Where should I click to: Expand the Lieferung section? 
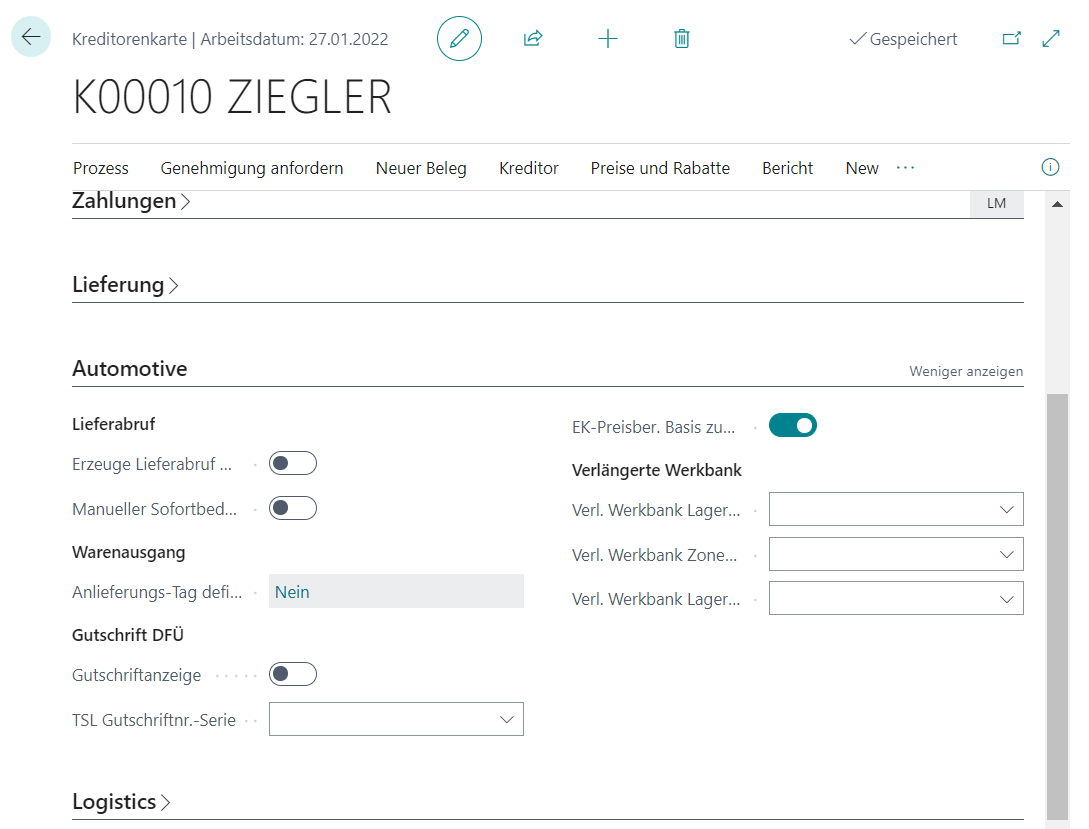pyautogui.click(x=125, y=285)
